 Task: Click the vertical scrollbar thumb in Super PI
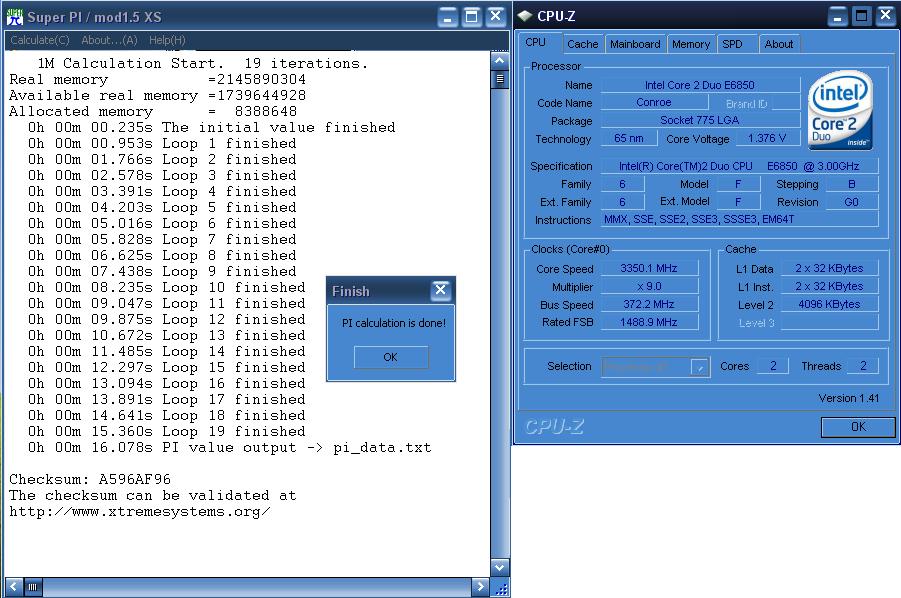pos(499,79)
